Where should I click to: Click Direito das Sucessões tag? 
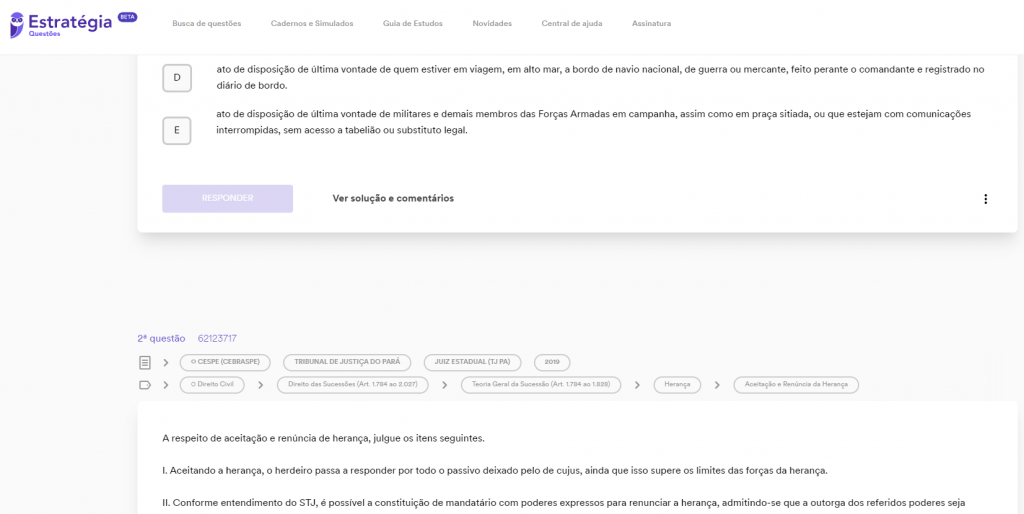[353, 385]
